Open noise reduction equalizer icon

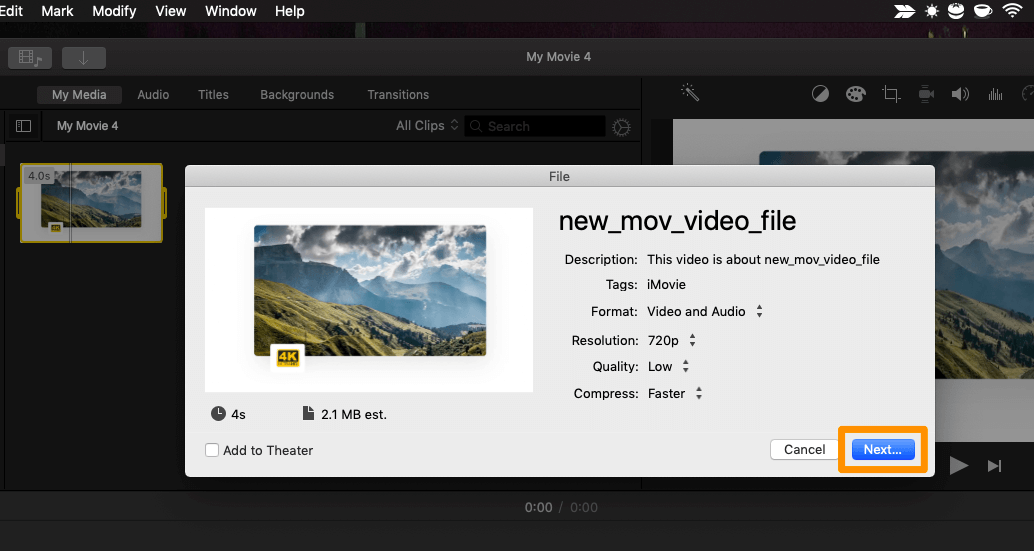(995, 94)
